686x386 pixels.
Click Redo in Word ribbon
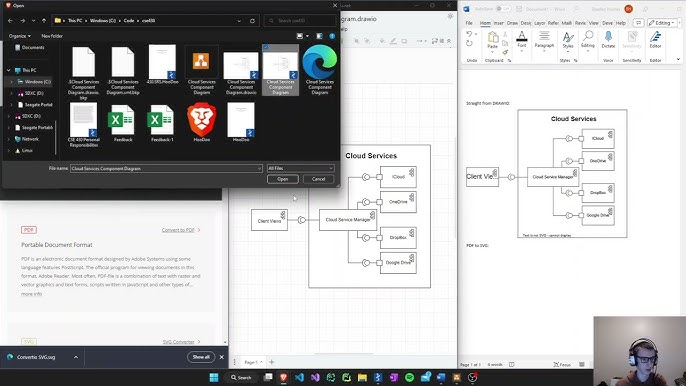click(469, 43)
